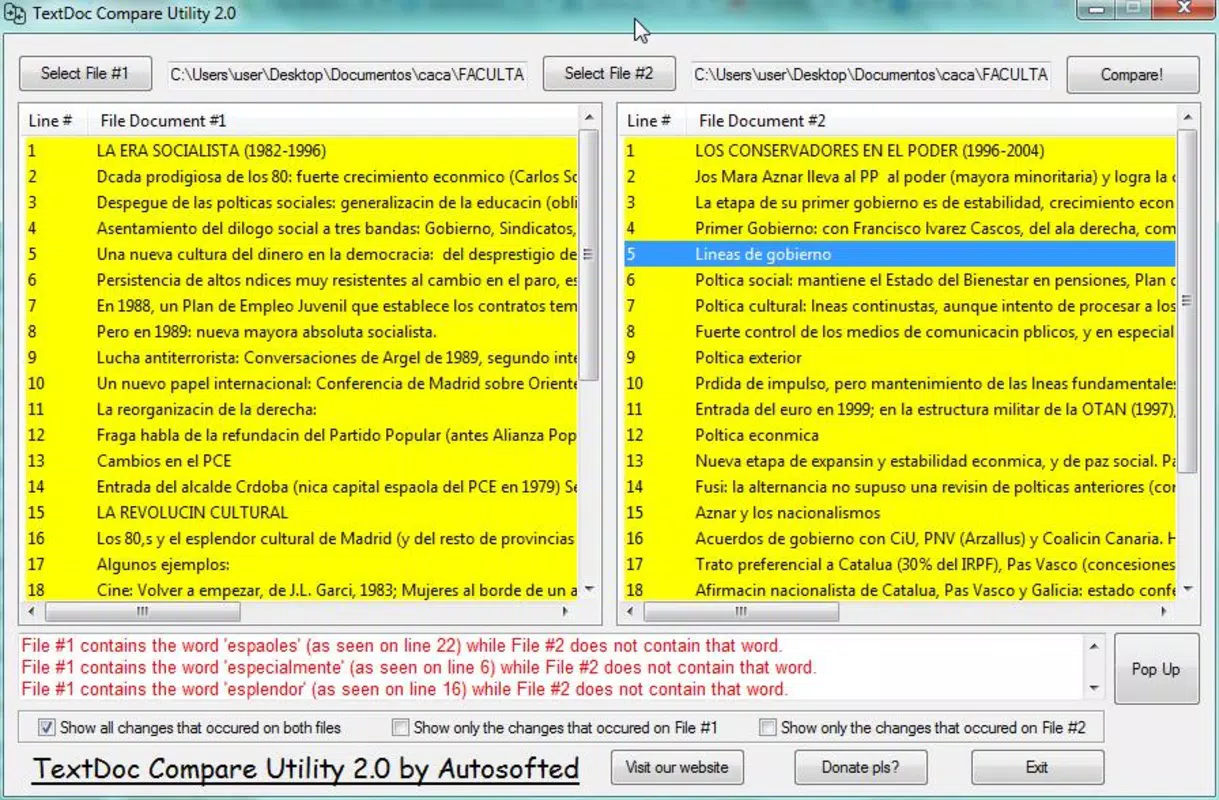
Task: Select row 'LOS CONSERVADORES EN EL PODER (1996-2004)'
Action: tap(899, 151)
